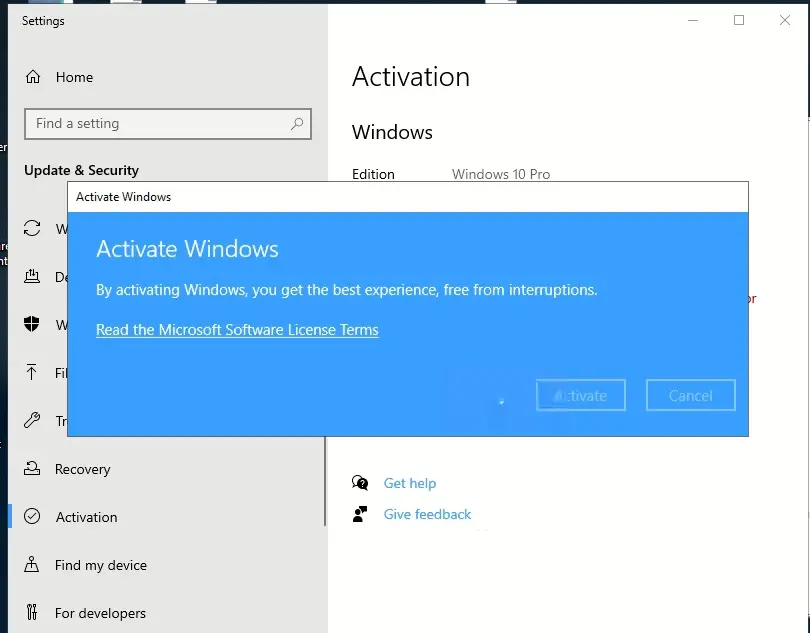
Task: Click the Activate Windows dialog title bar
Action: point(408,197)
